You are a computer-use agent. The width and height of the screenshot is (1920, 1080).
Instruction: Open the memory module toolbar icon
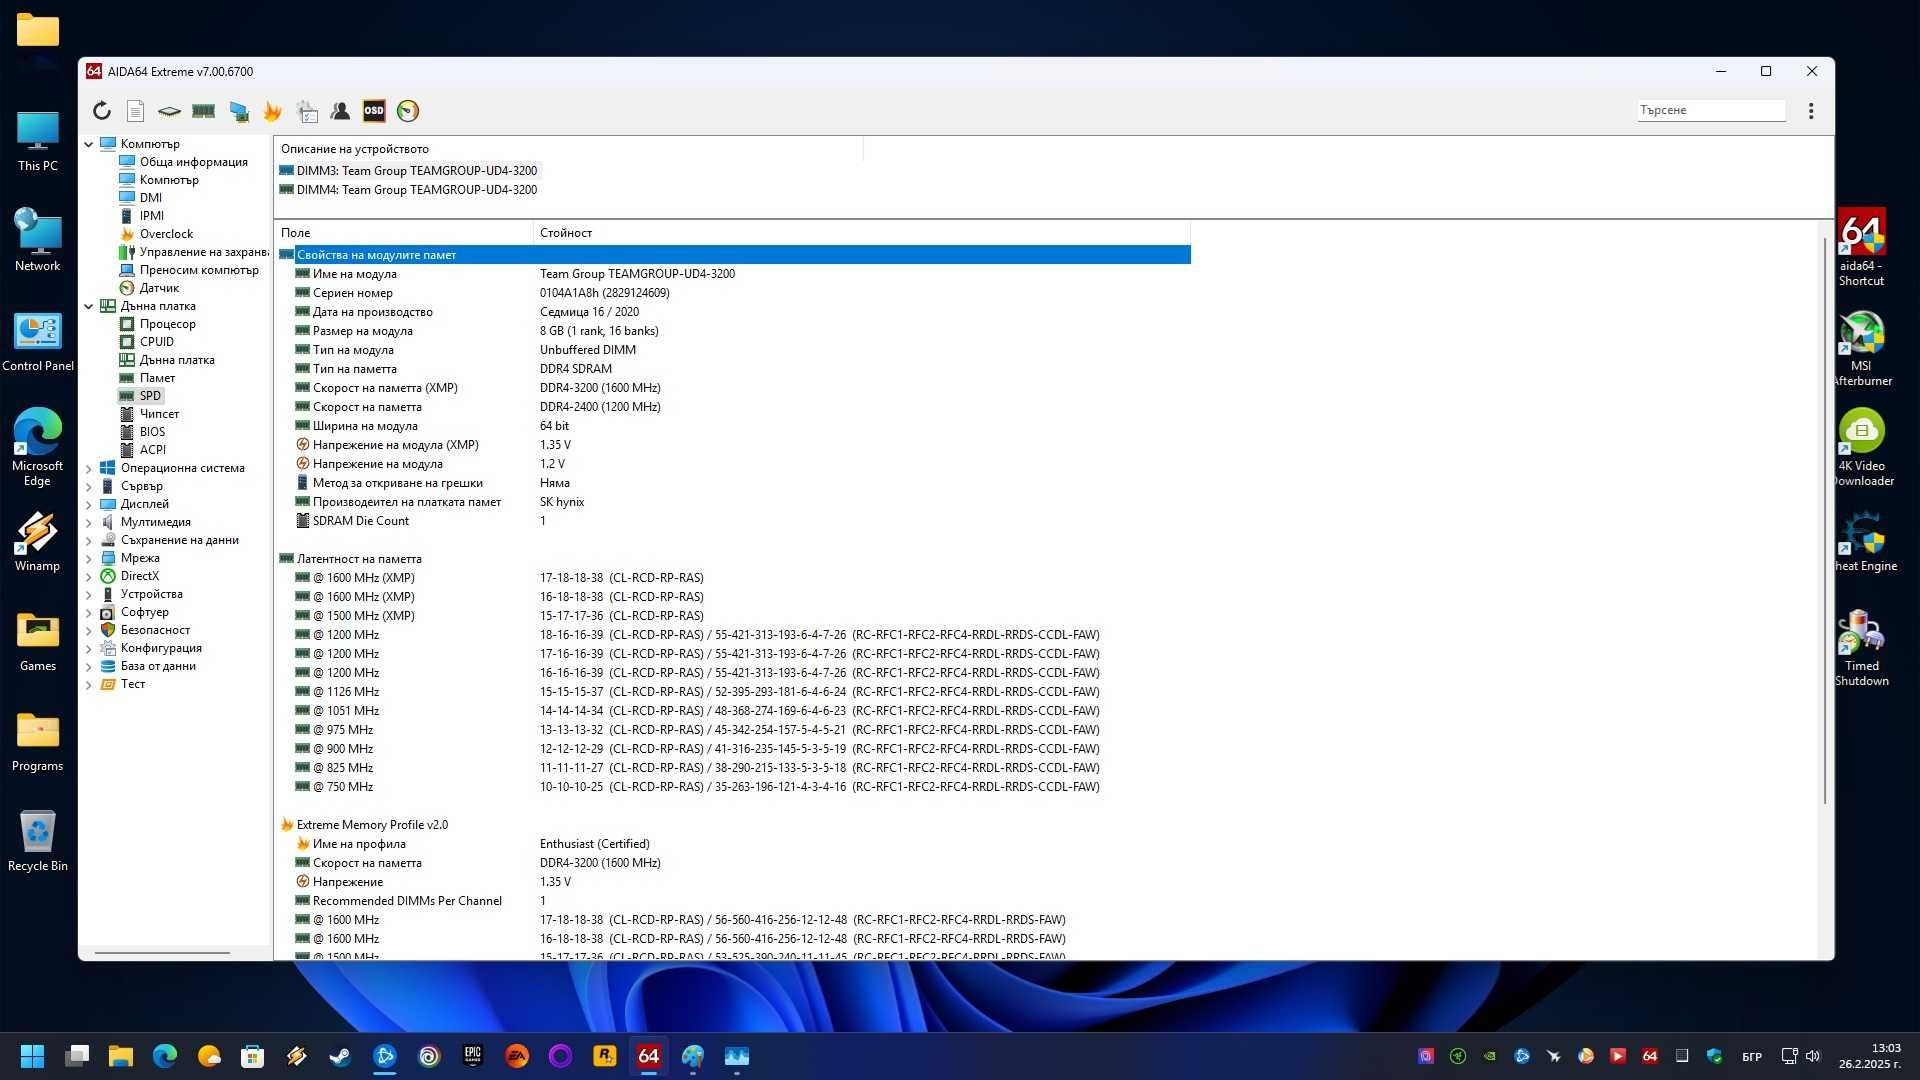point(203,111)
